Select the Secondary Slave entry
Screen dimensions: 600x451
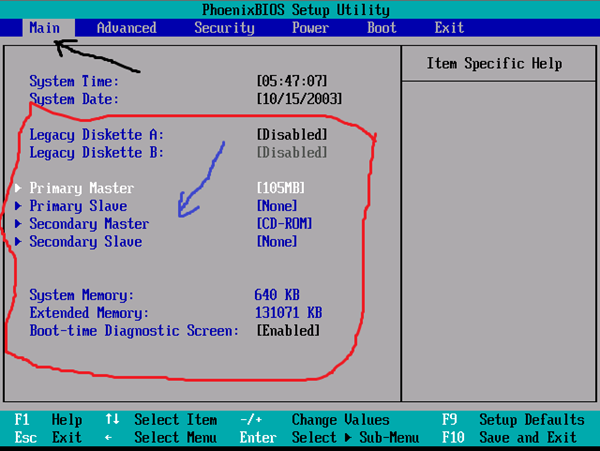86,242
